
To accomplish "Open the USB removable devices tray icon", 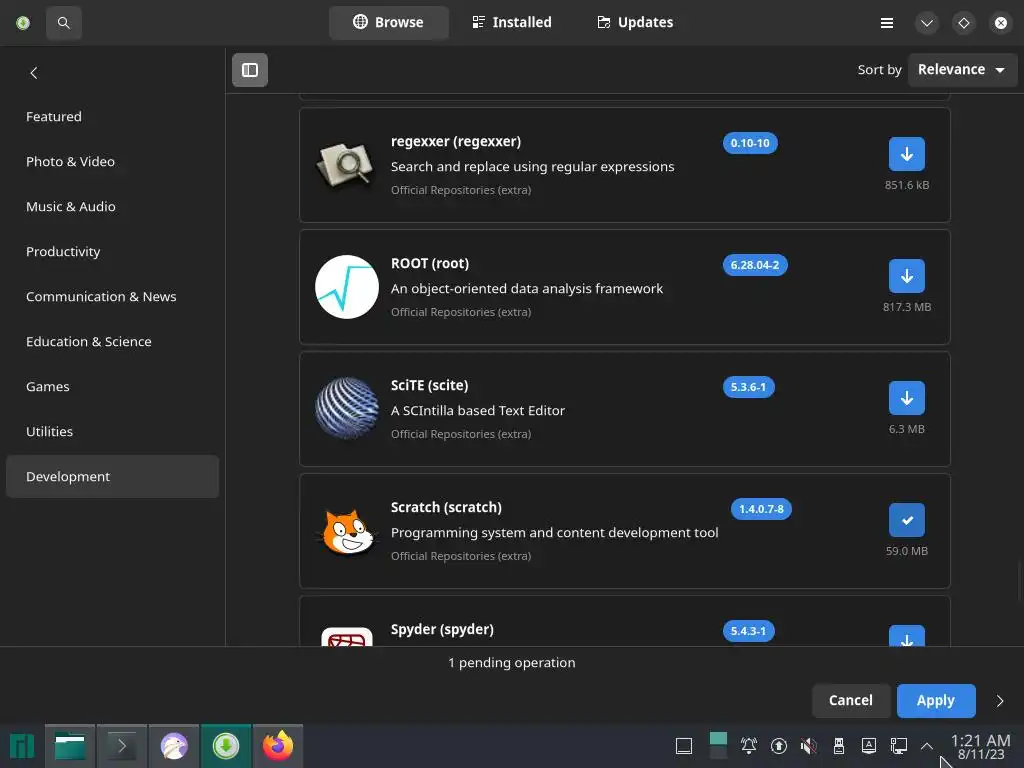I will pyautogui.click(x=839, y=746).
